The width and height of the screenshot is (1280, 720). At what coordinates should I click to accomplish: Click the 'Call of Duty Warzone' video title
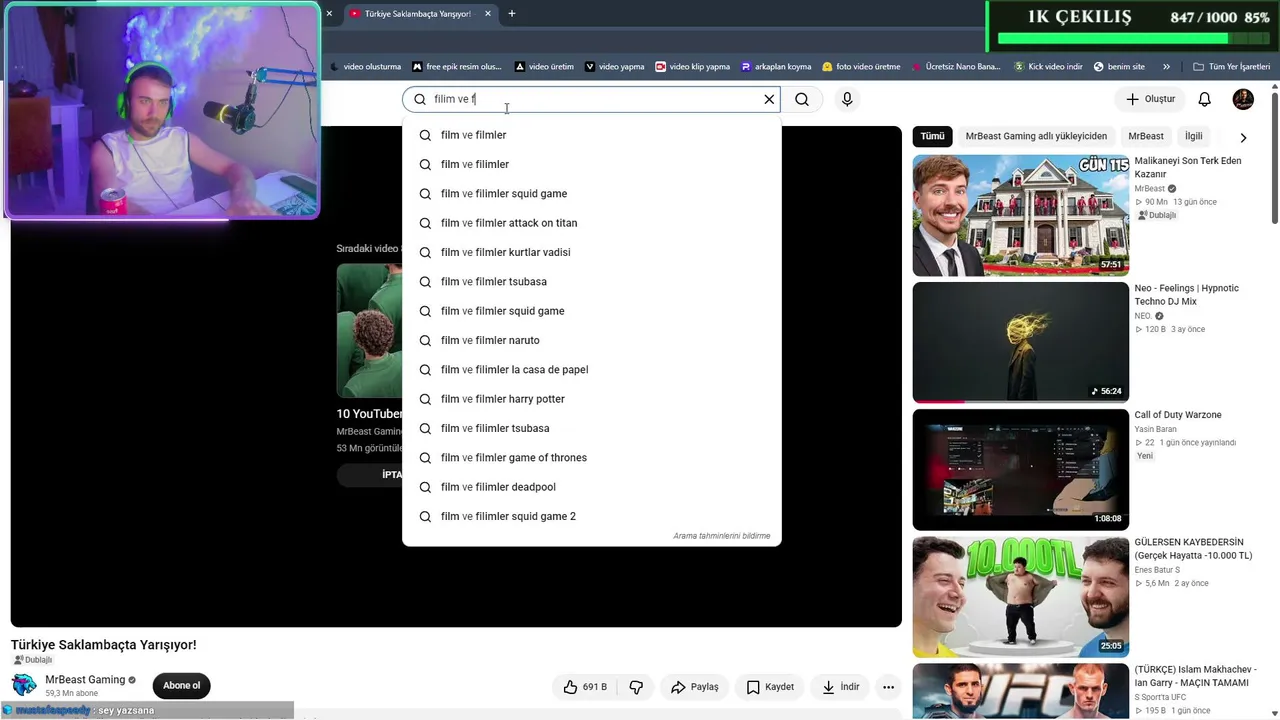(1178, 415)
